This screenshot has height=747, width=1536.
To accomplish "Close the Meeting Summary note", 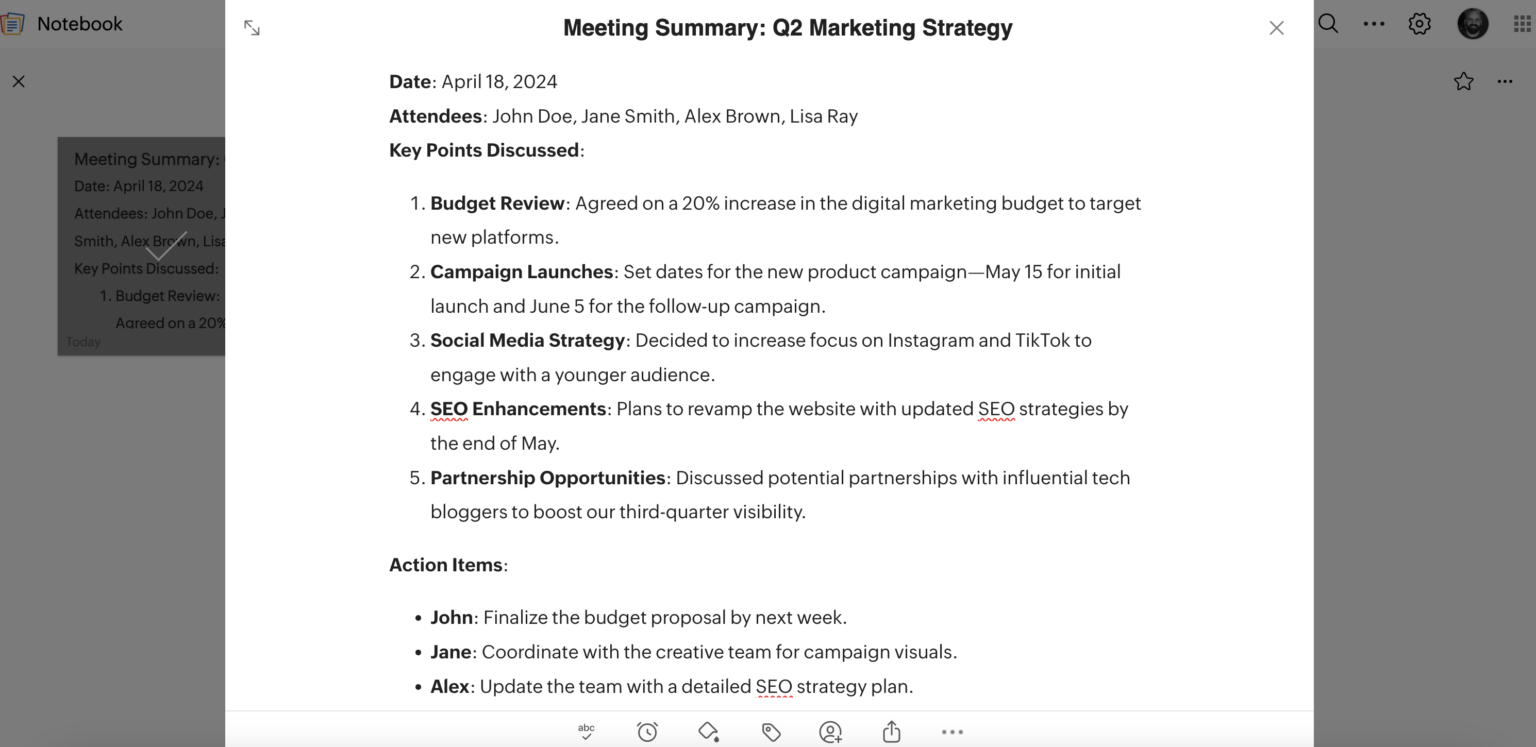I will (x=1276, y=28).
